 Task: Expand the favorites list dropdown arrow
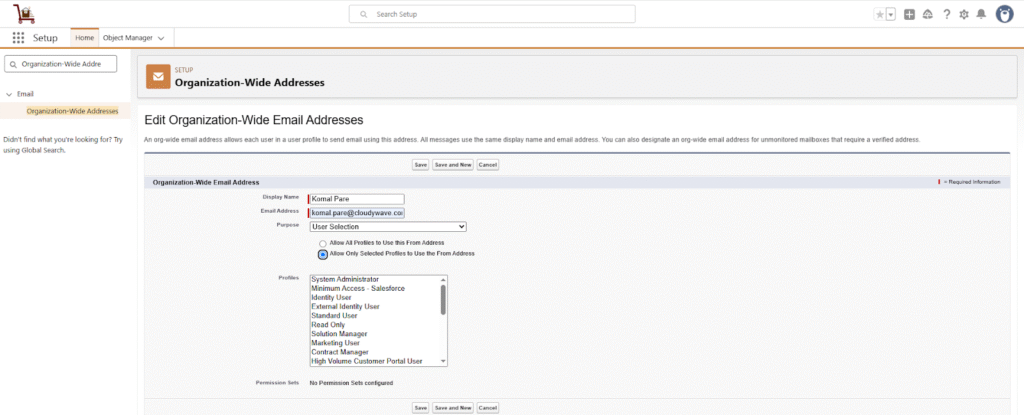(890, 14)
